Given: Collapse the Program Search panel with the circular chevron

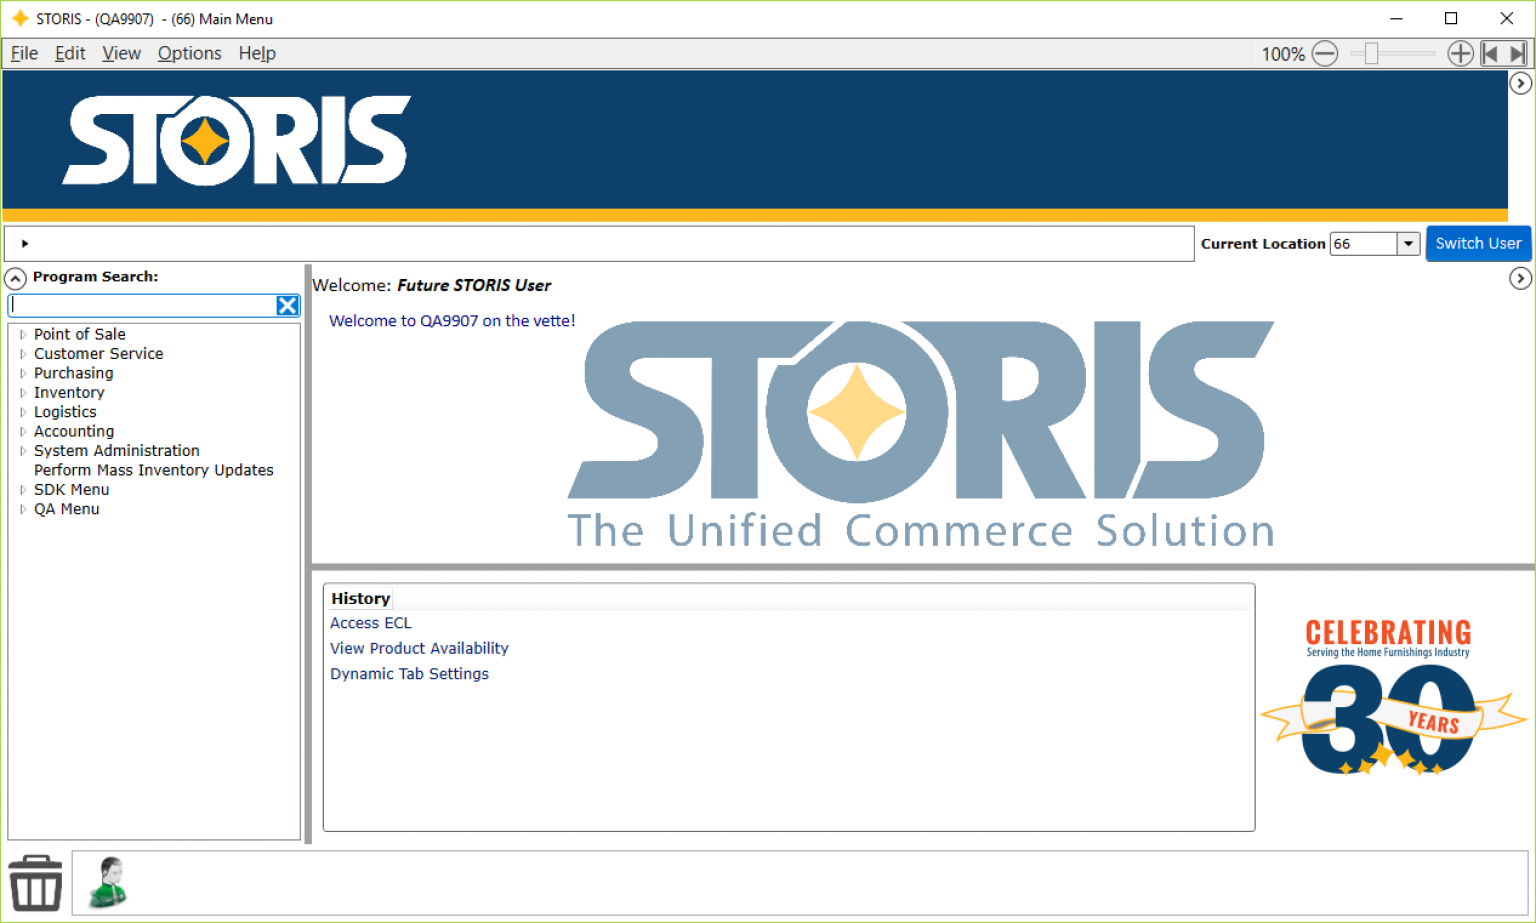Looking at the screenshot, I should point(15,278).
